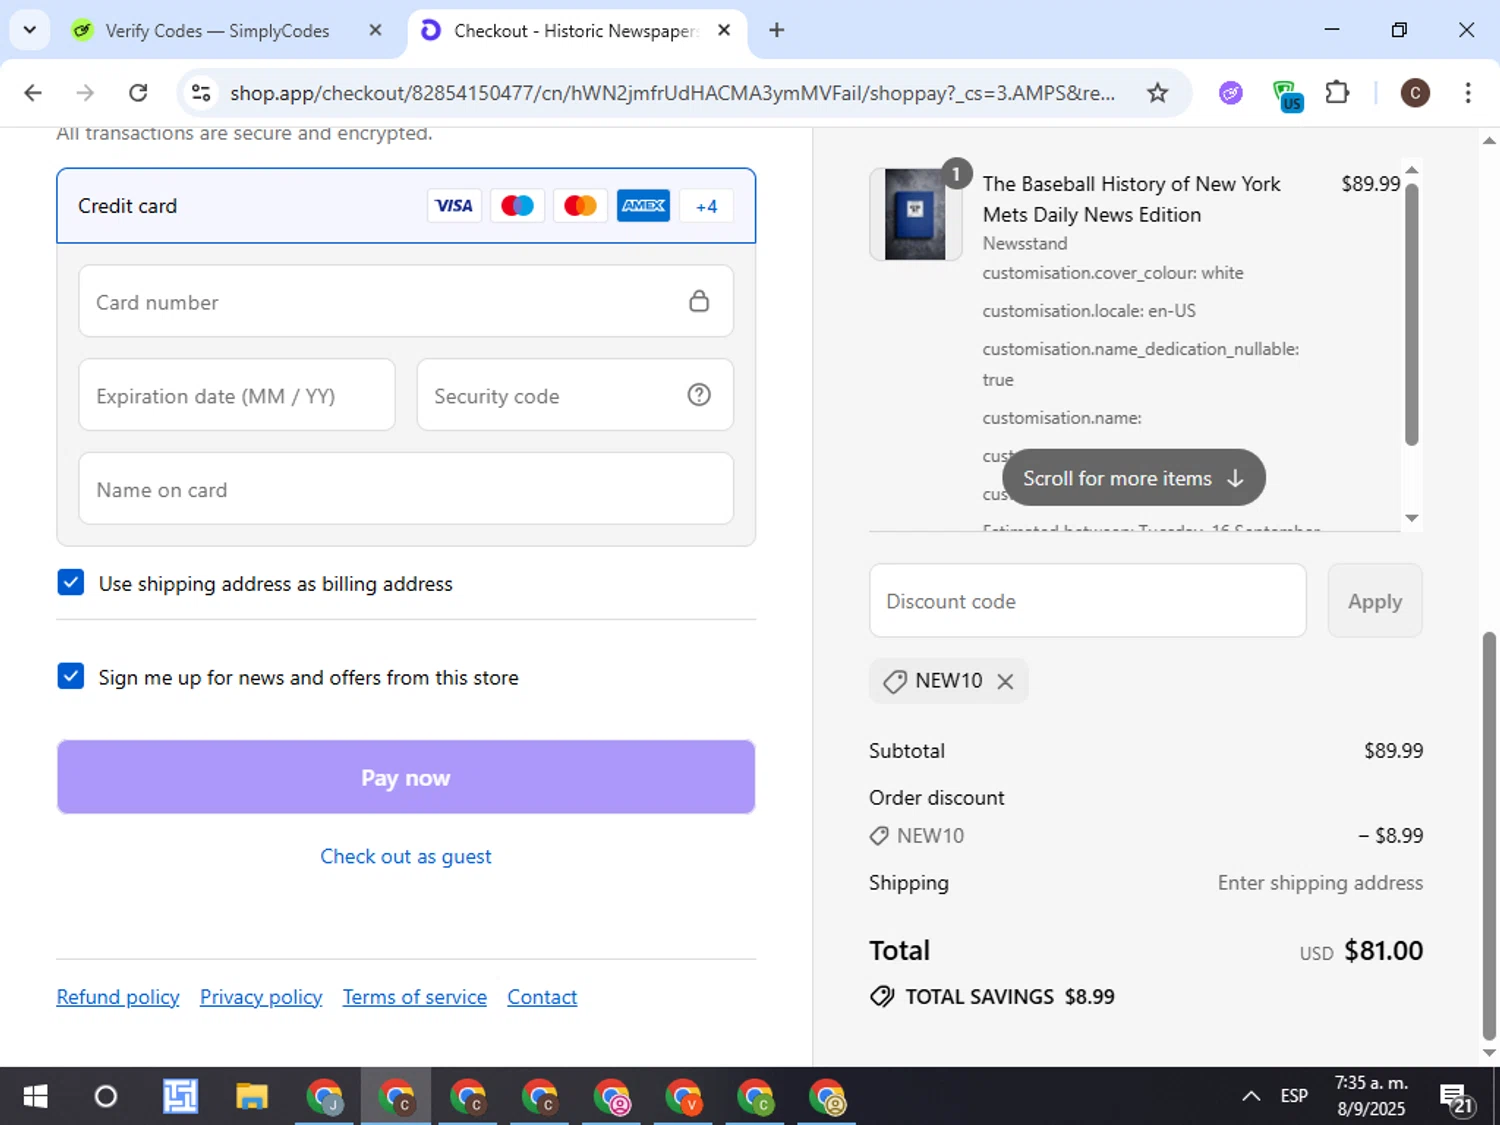This screenshot has width=1500, height=1125.
Task: Select the Credit card payment option
Action: coord(406,206)
